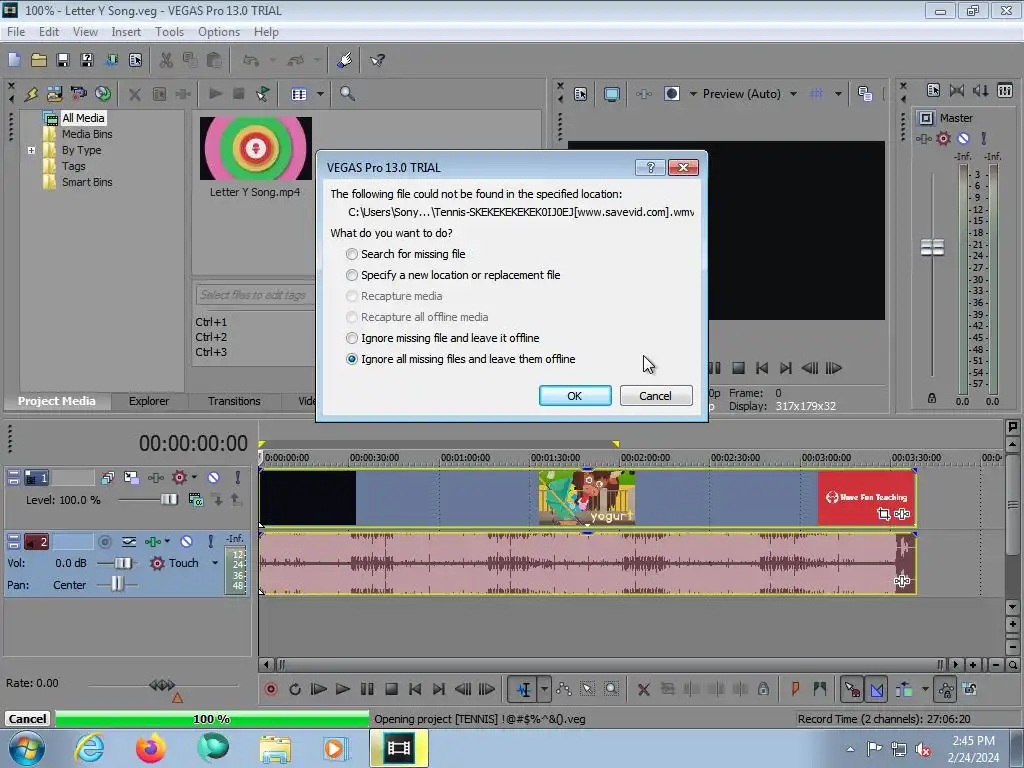This screenshot has height=768, width=1024.
Task: Adjust audio track Pan slider
Action: pyautogui.click(x=117, y=584)
